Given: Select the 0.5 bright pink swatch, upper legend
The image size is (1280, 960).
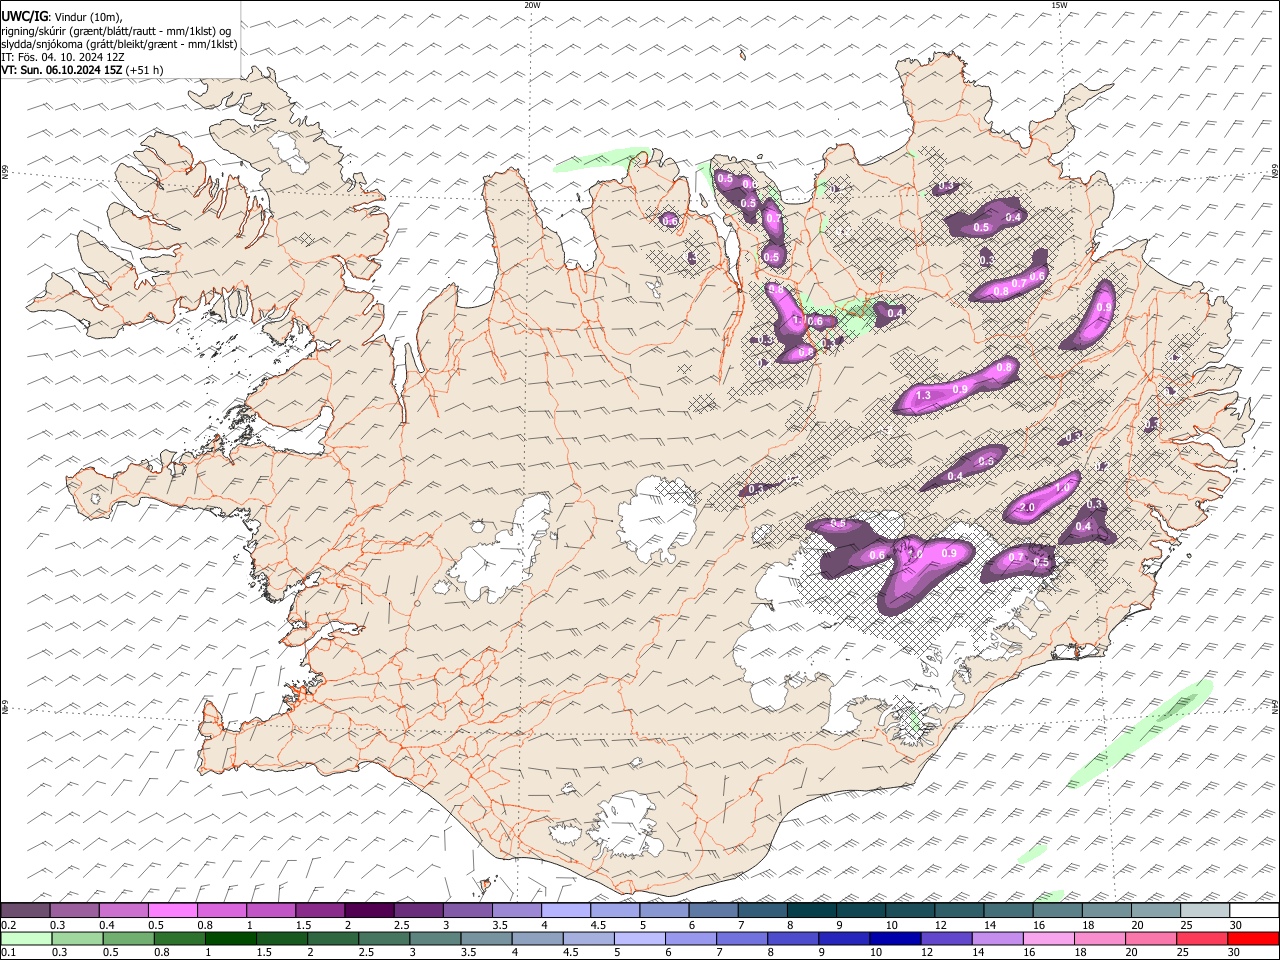Looking at the screenshot, I should (173, 910).
